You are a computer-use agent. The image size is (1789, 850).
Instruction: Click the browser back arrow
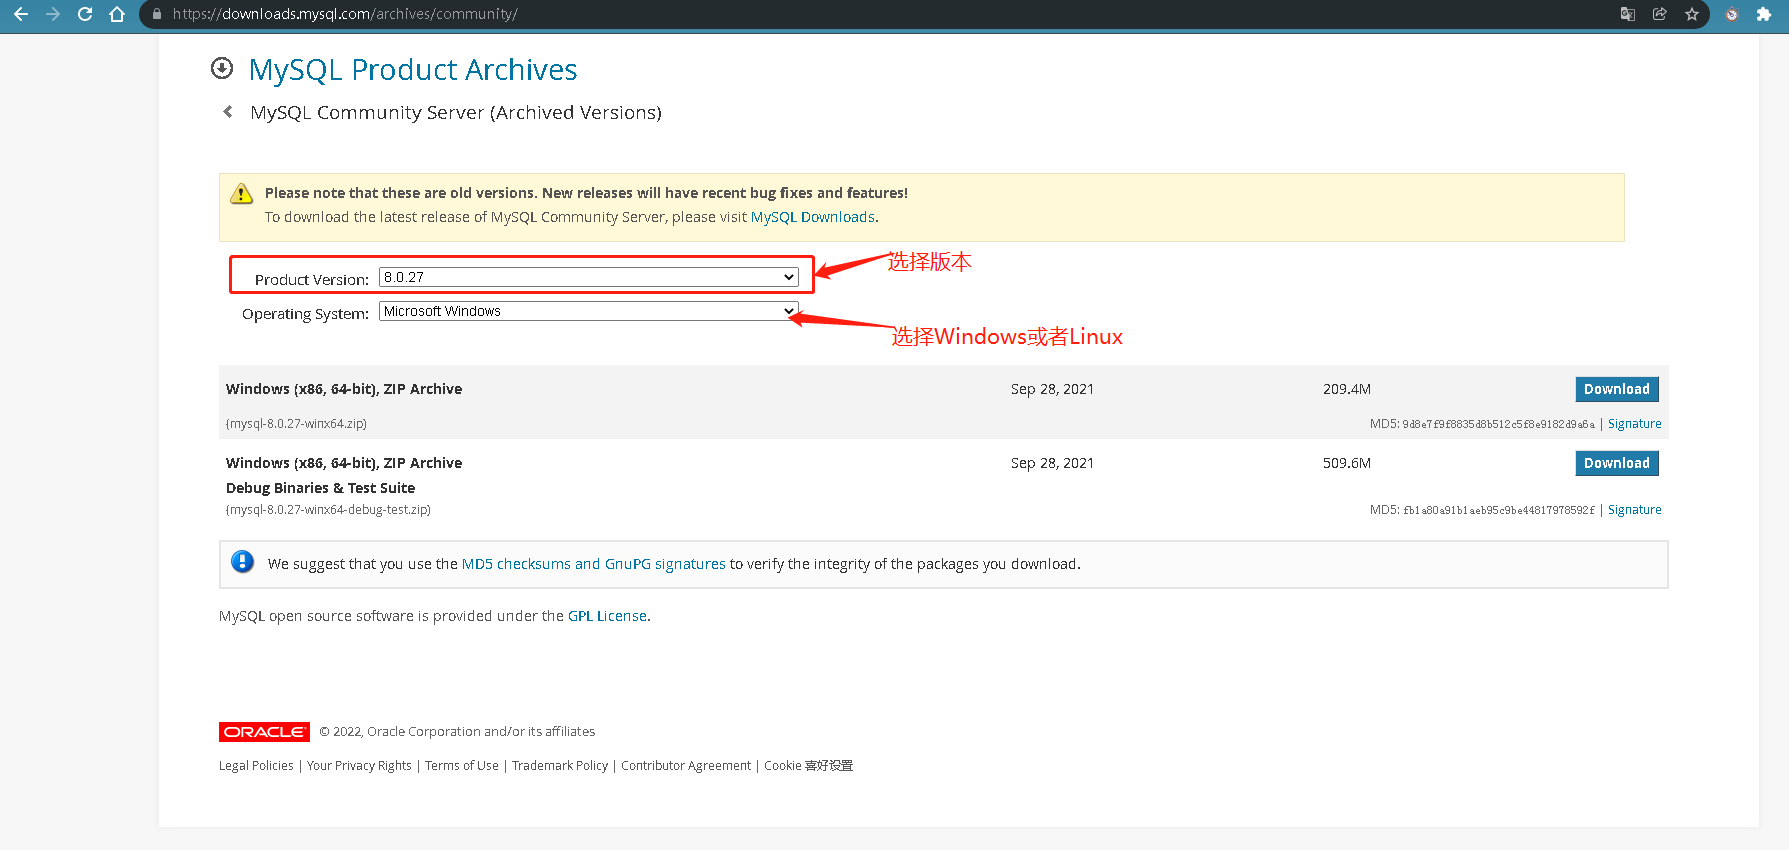(x=21, y=14)
